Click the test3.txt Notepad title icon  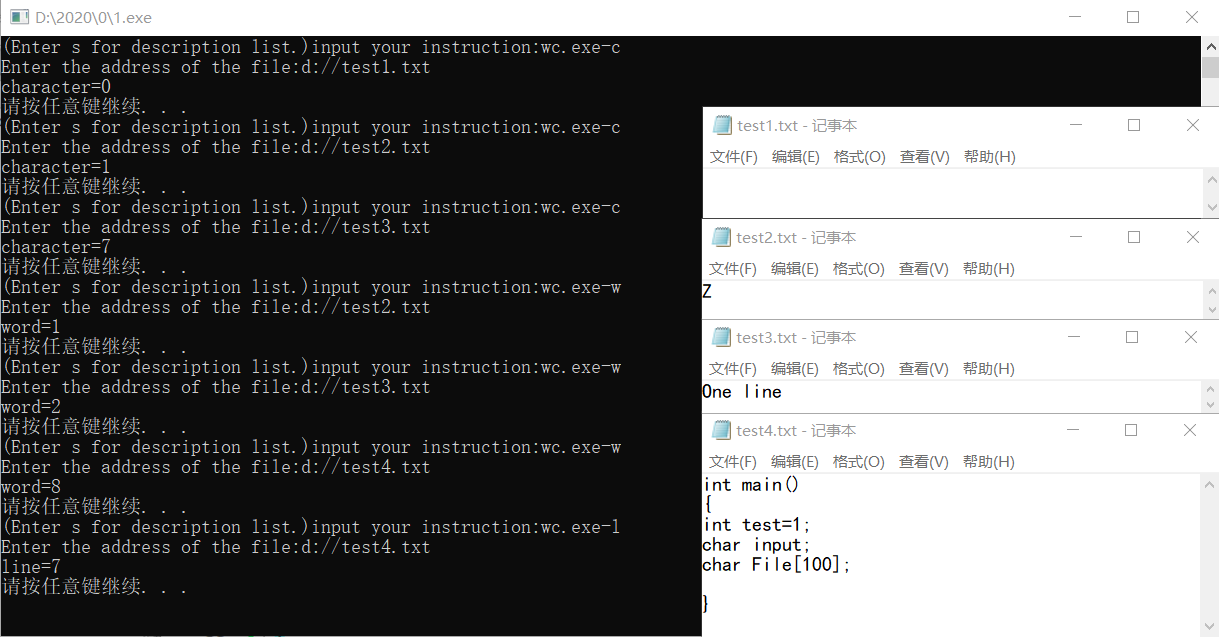[x=721, y=337]
